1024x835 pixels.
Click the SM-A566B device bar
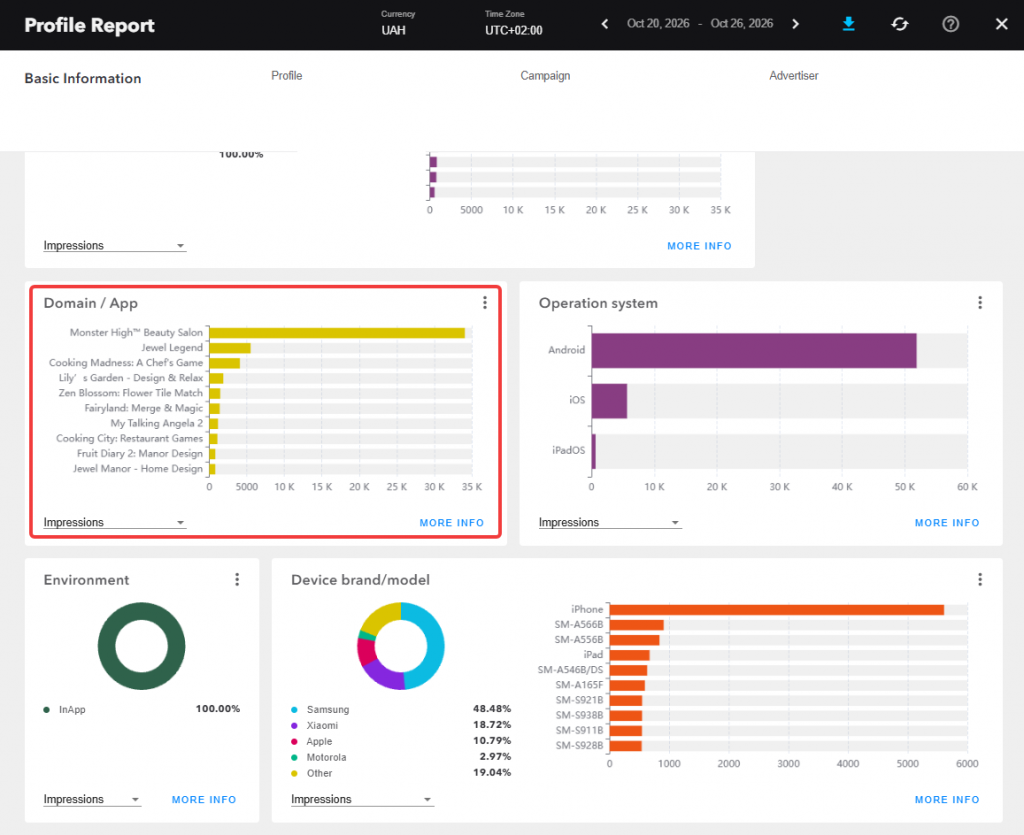[637, 625]
